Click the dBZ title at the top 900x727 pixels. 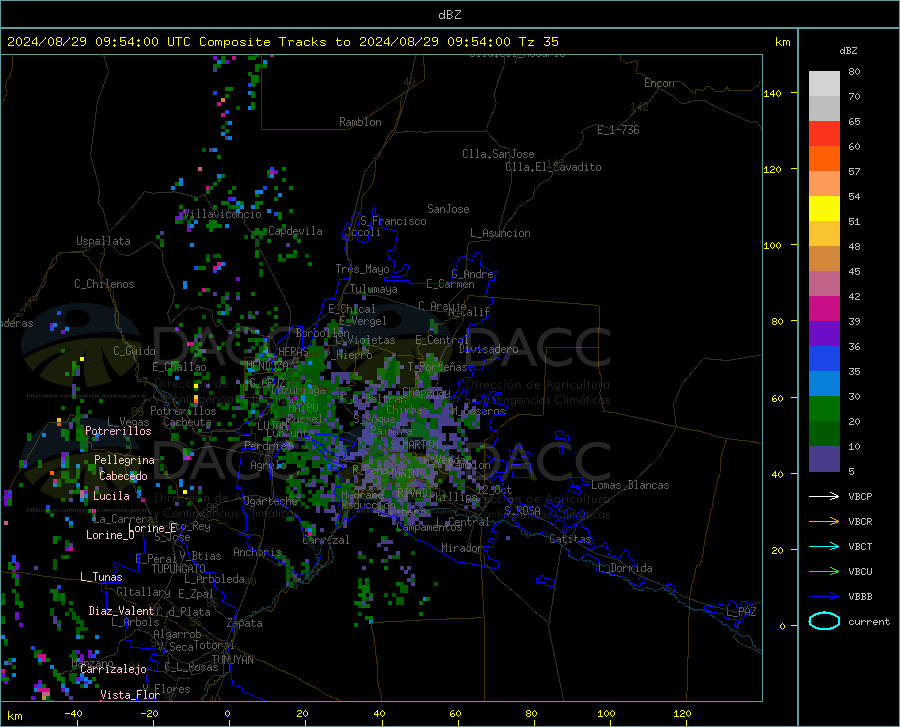pyautogui.click(x=449, y=15)
